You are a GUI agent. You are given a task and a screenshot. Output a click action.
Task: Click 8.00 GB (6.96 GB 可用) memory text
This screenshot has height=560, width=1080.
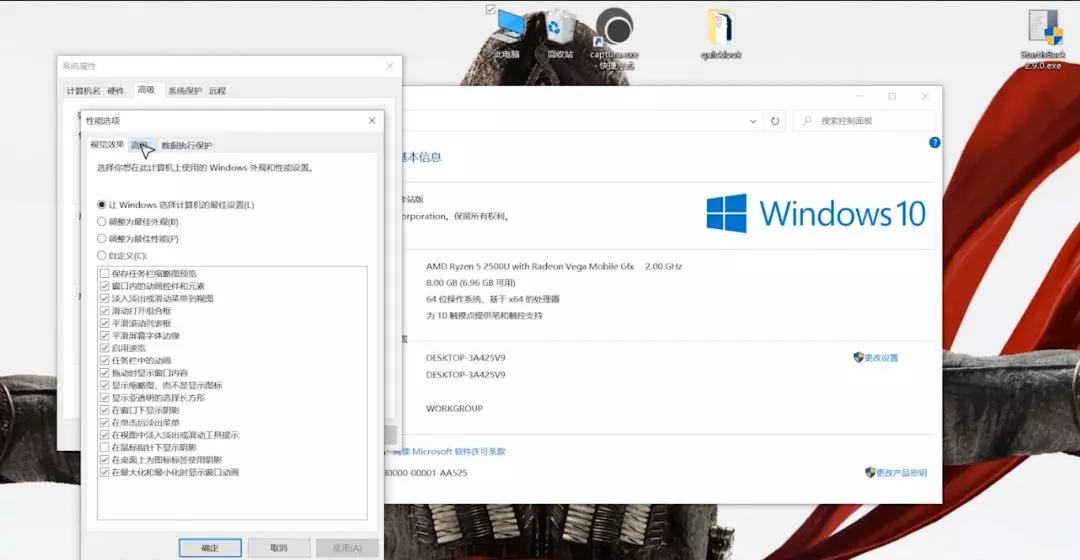point(470,282)
